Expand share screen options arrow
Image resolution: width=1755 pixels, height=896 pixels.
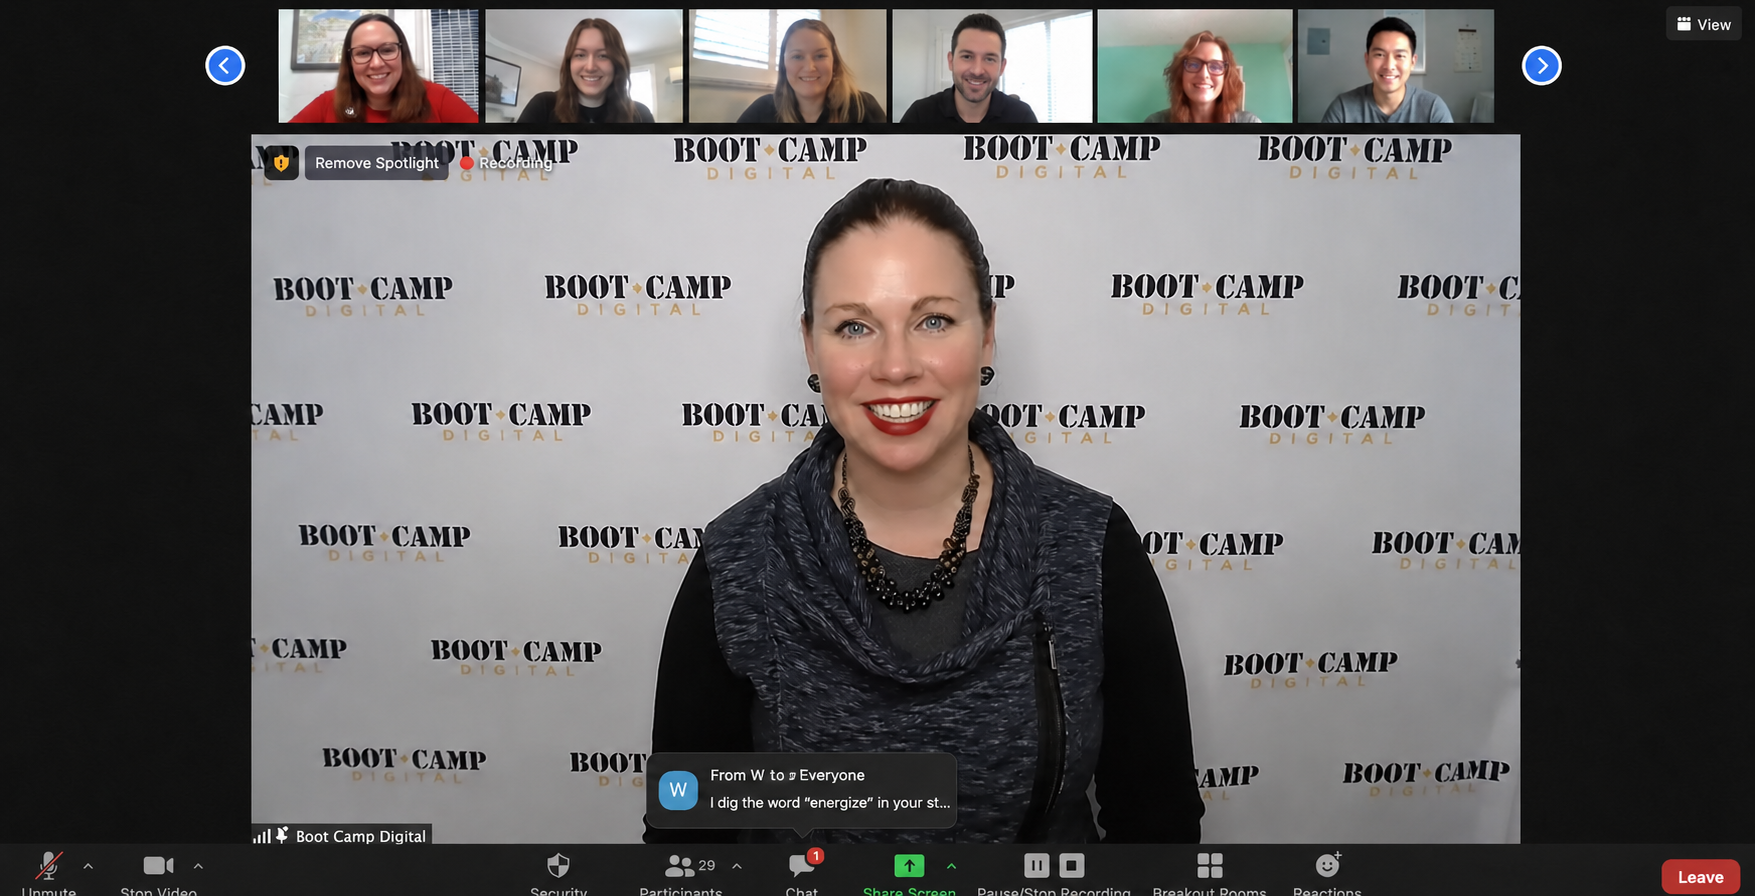pyautogui.click(x=951, y=866)
